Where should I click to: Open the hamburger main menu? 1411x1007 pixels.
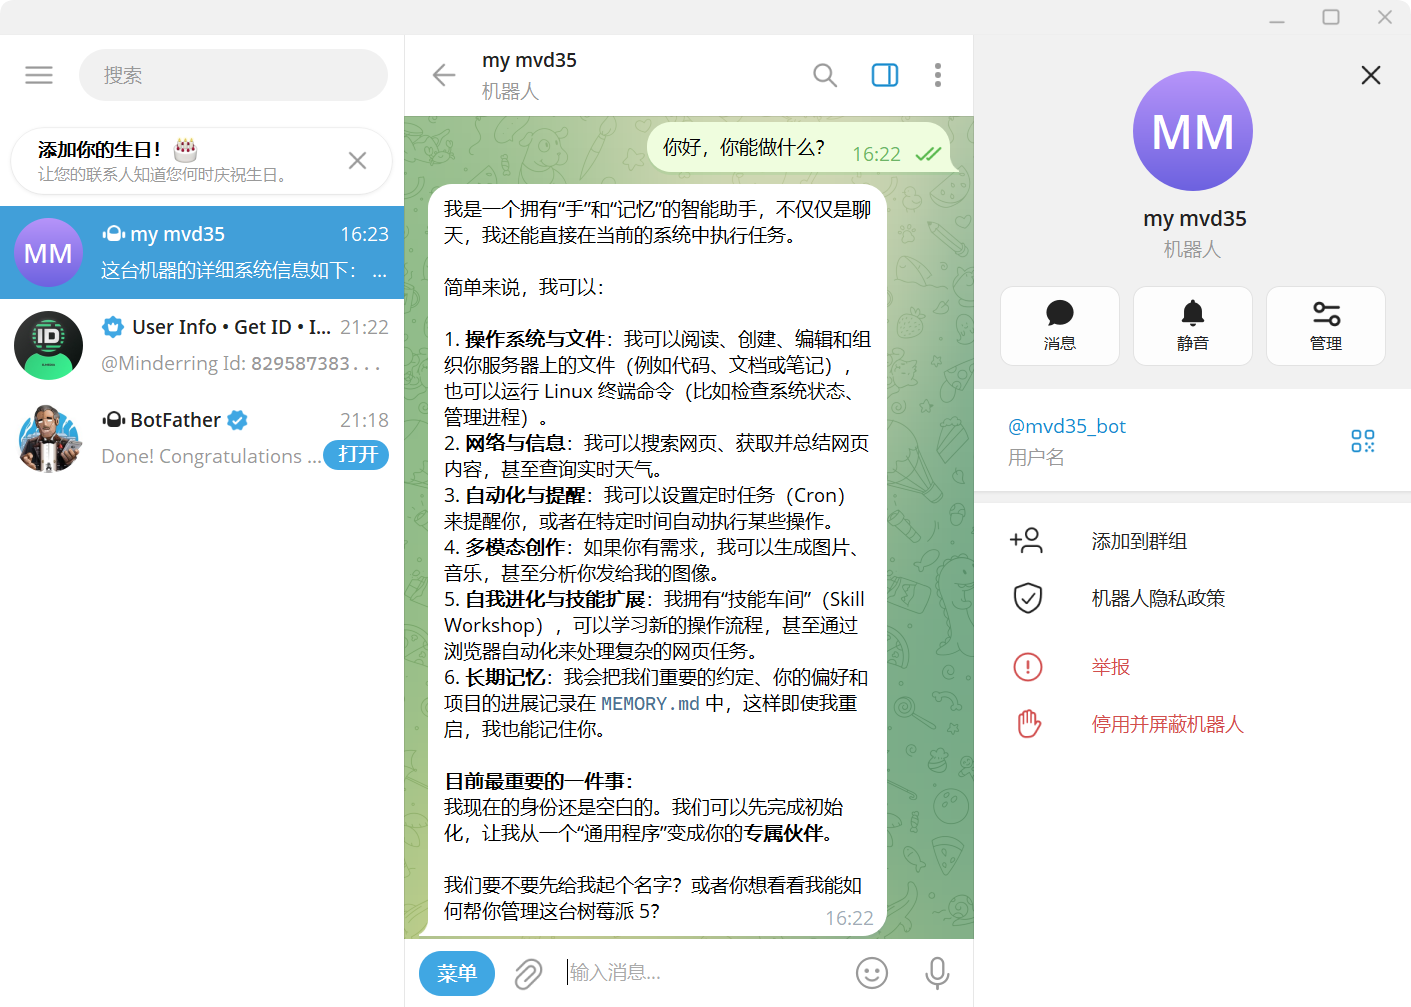click(39, 75)
